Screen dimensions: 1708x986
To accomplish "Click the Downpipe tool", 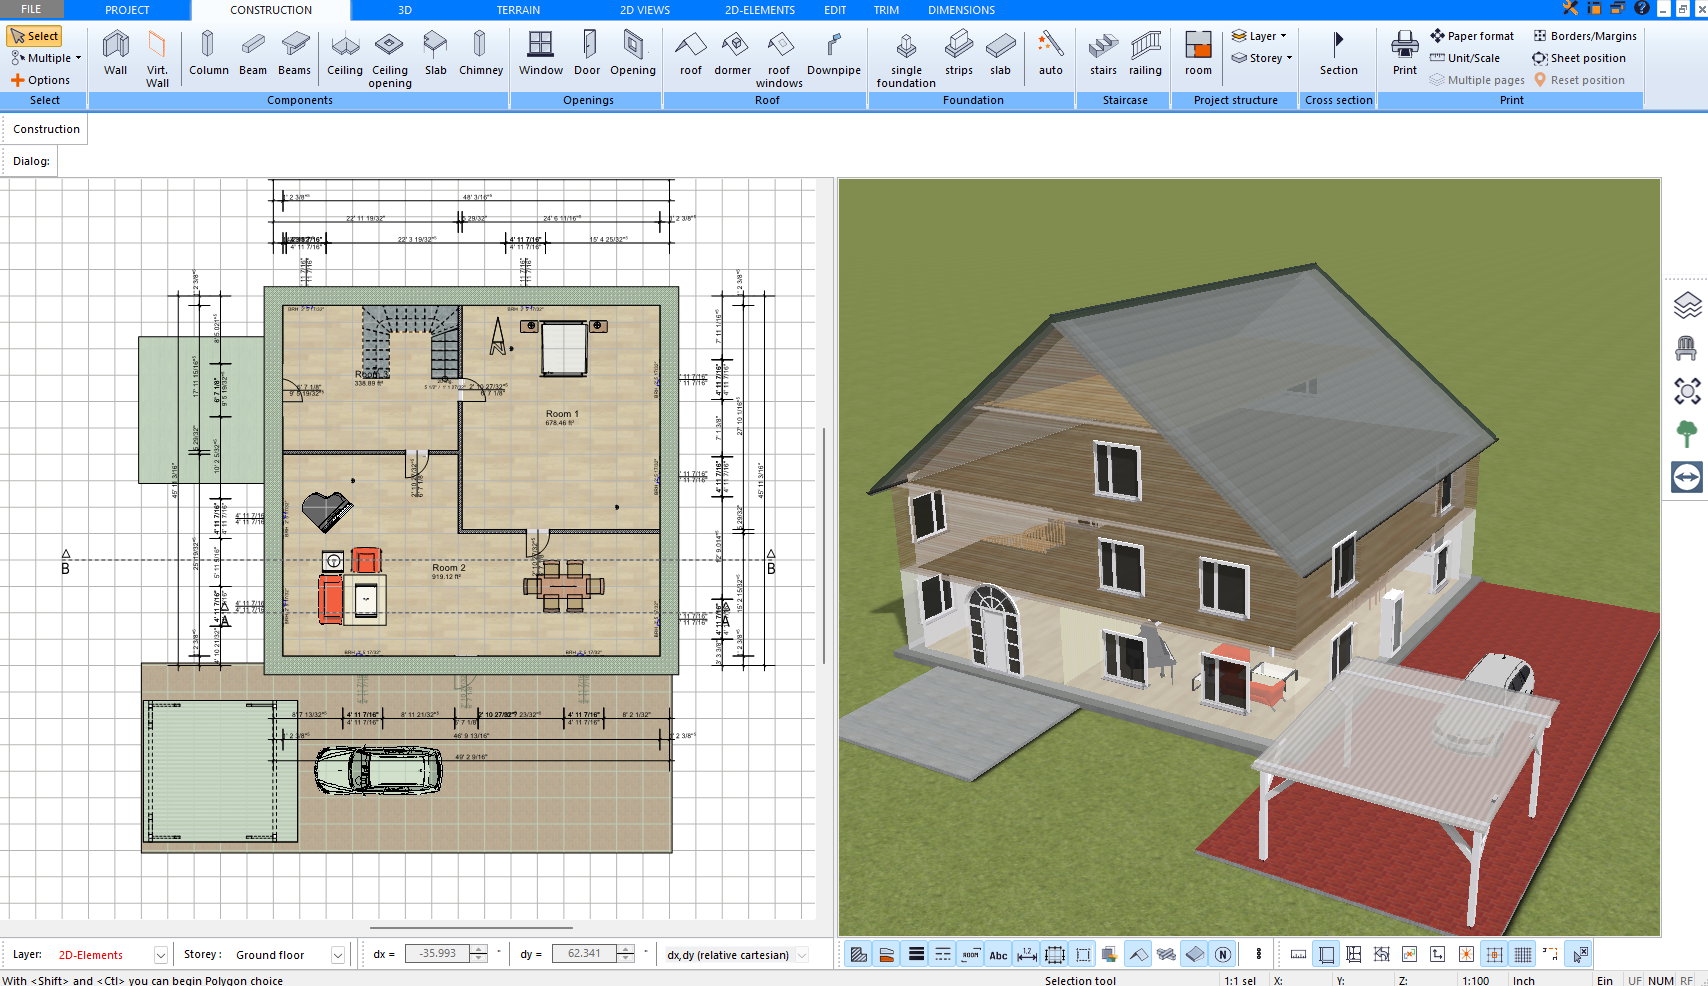I will pos(833,53).
